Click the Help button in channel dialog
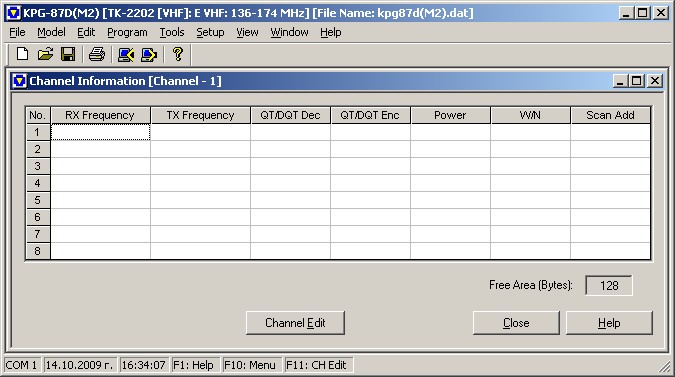This screenshot has height=377, width=675. [x=609, y=323]
